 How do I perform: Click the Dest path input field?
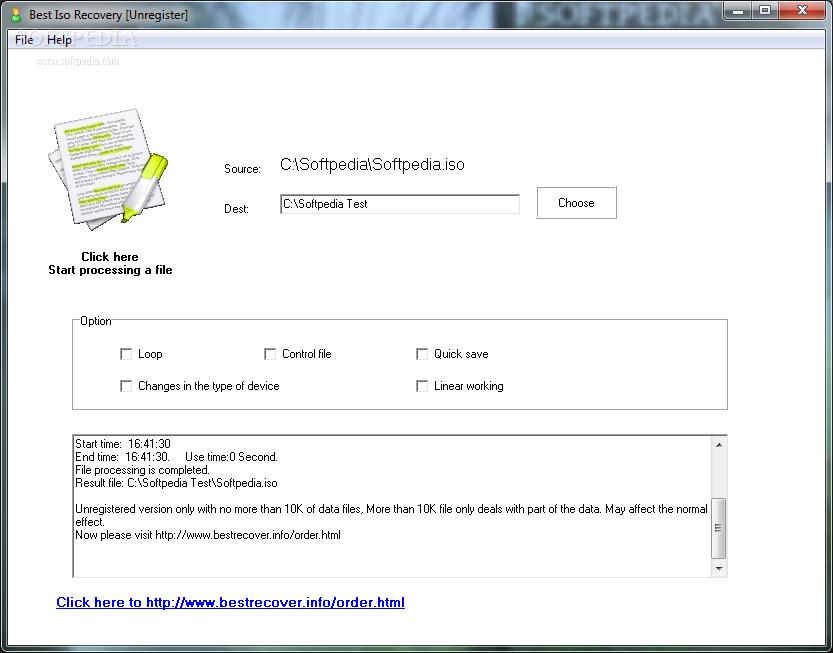399,204
